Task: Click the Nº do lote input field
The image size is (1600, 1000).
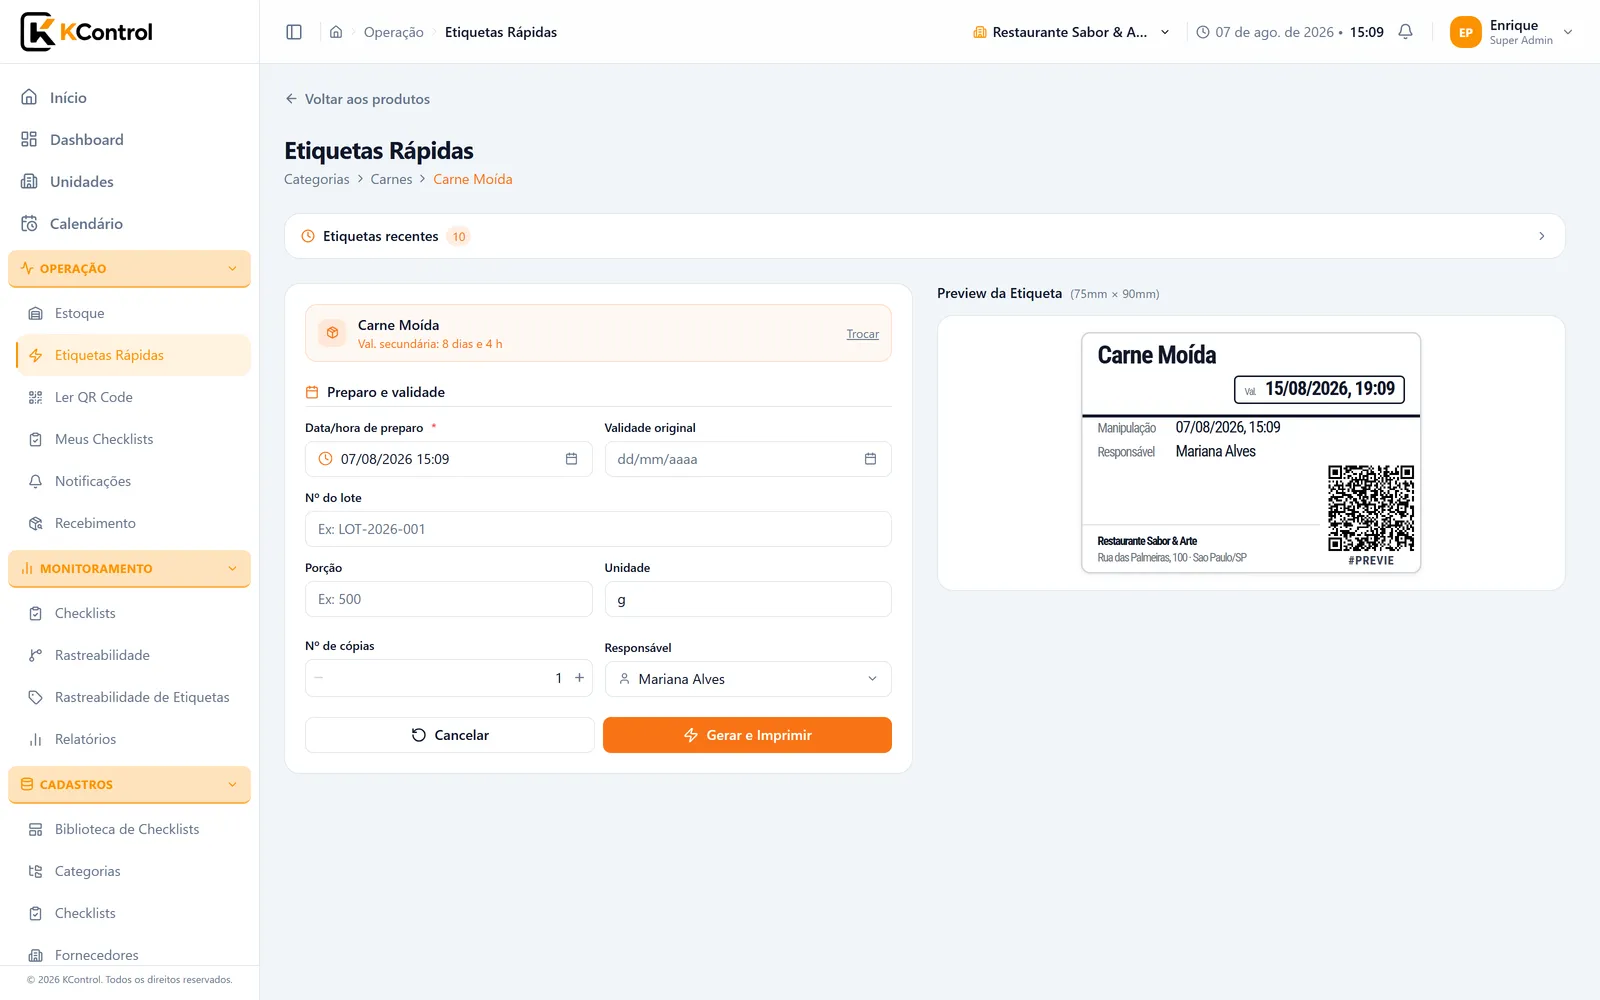Action: tap(598, 529)
